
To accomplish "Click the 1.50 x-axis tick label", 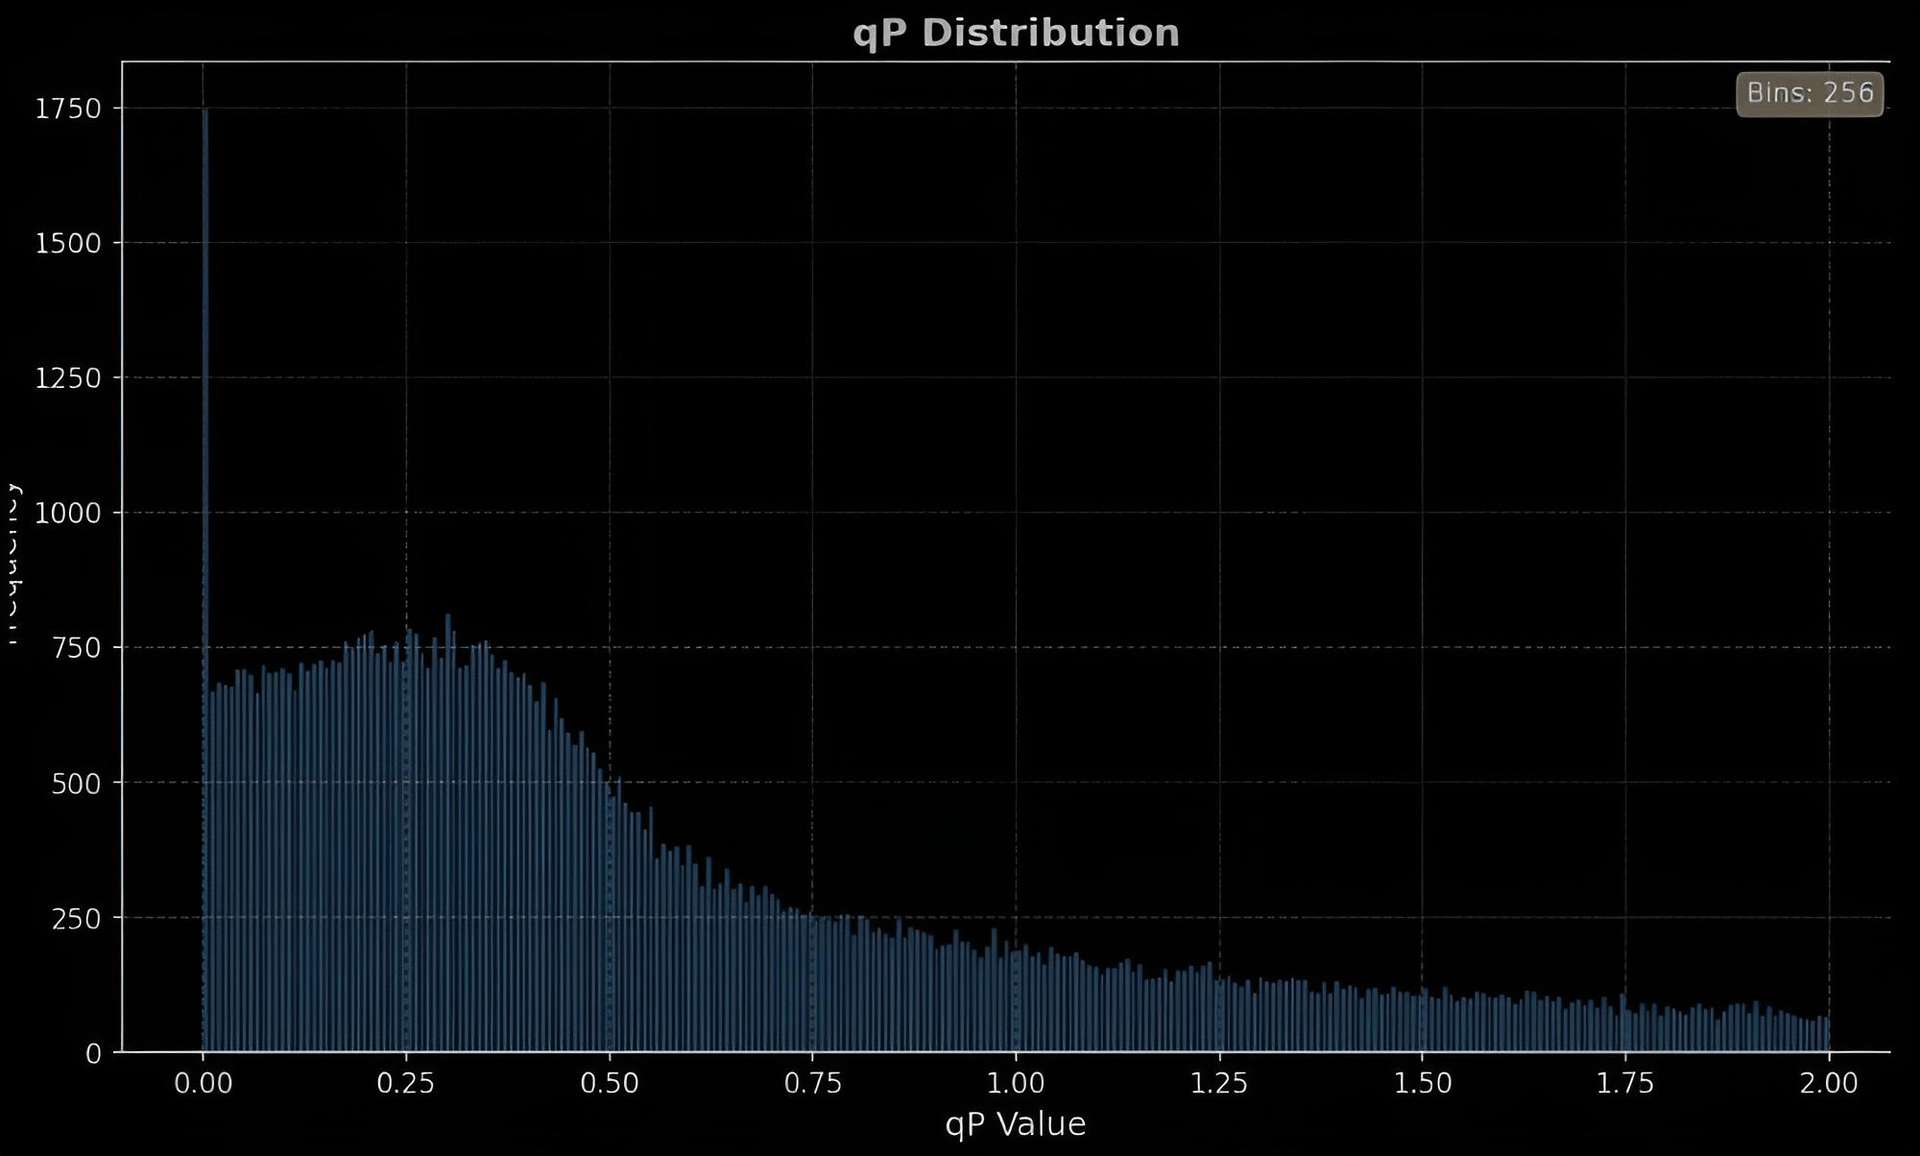I will (1422, 1083).
